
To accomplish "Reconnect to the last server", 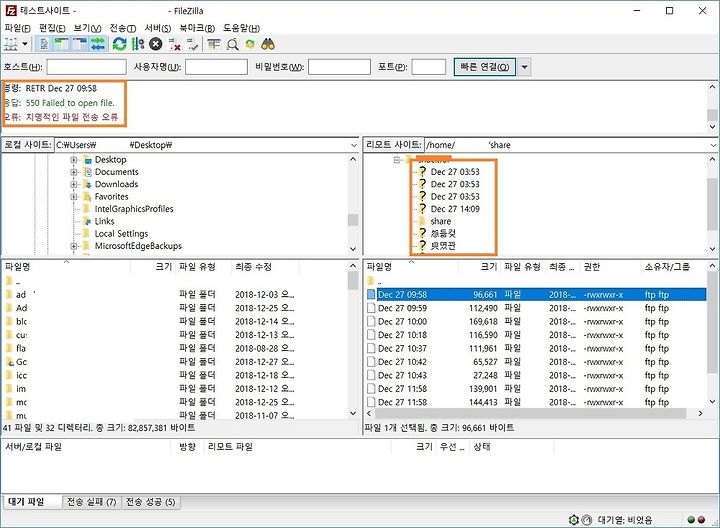I will click(x=192, y=45).
